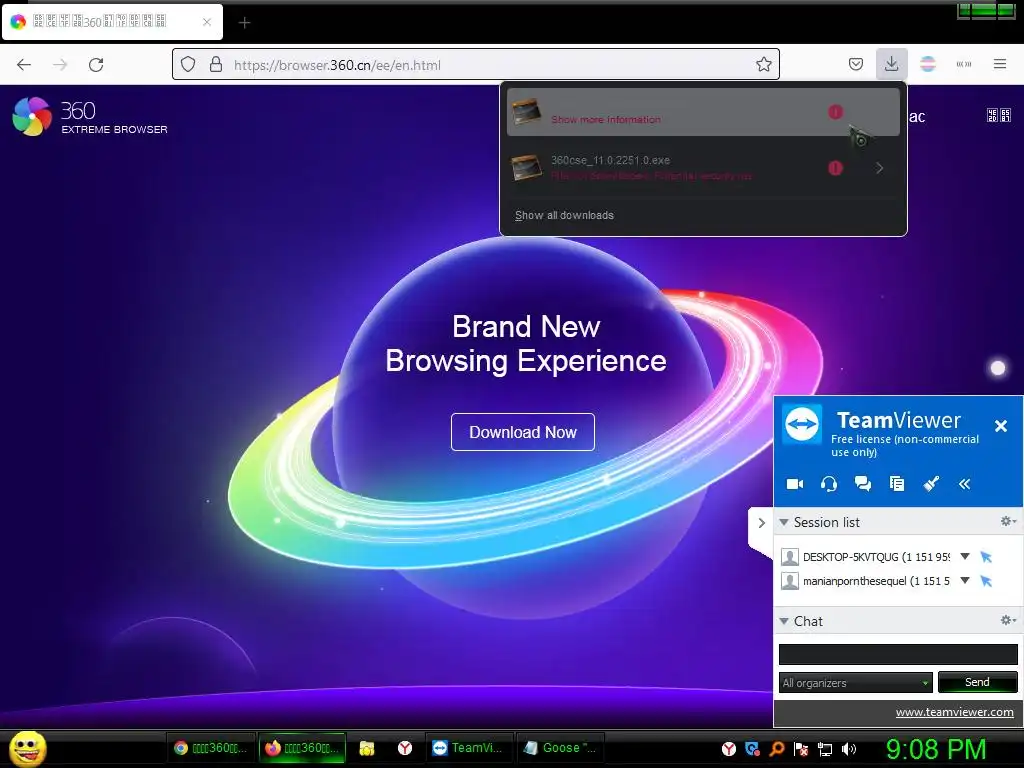
Task: Click the language switch icon at page top right
Action: [x=999, y=116]
